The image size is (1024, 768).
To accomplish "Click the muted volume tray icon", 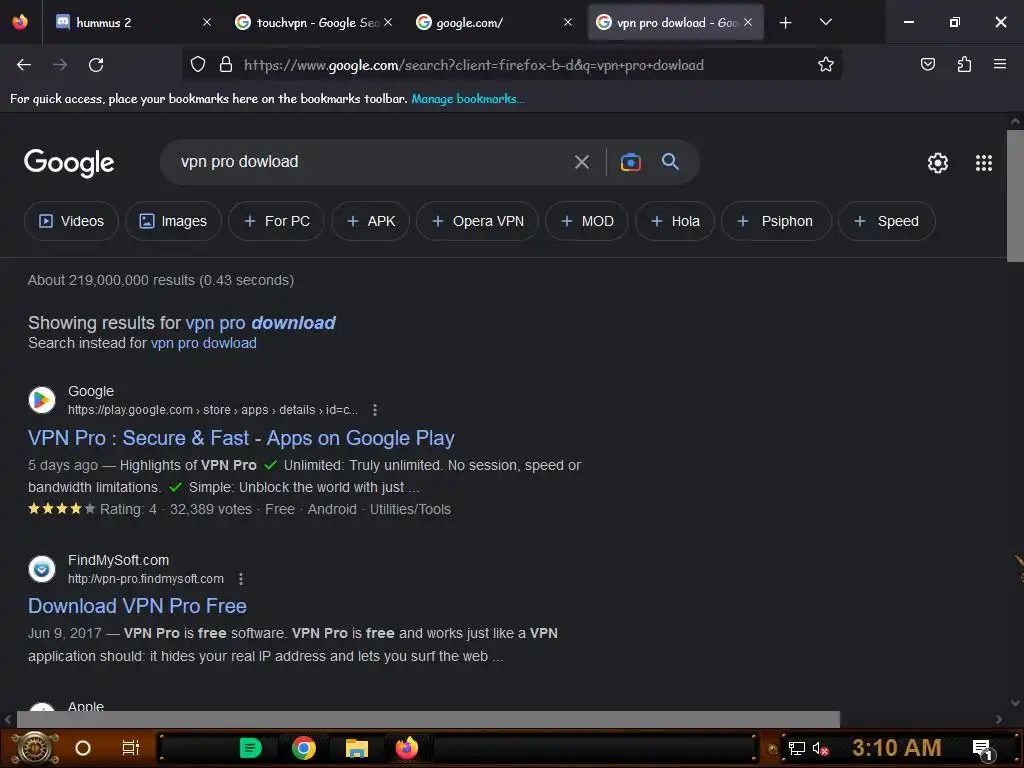I will 820,748.
